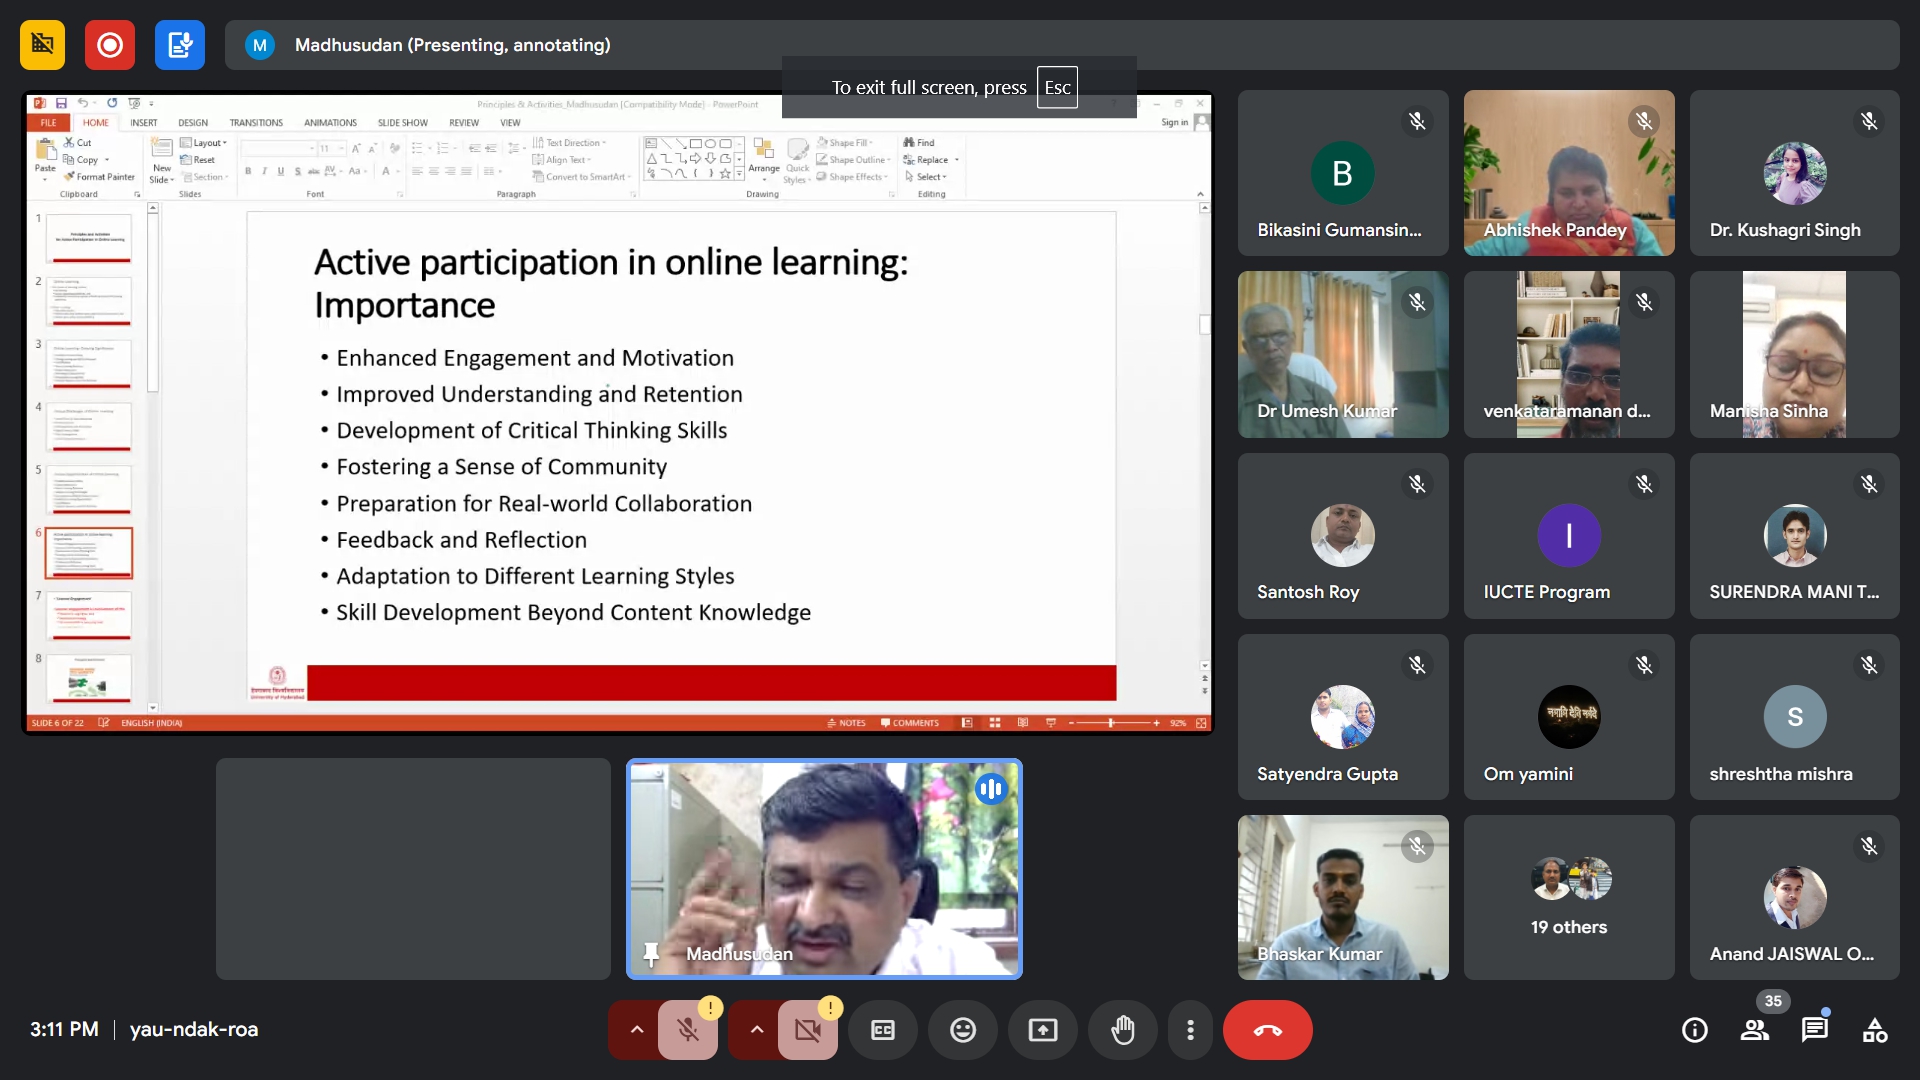Viewport: 1920px width, 1080px height.
Task: Leave the call with red hangup button
Action: tap(1267, 1030)
